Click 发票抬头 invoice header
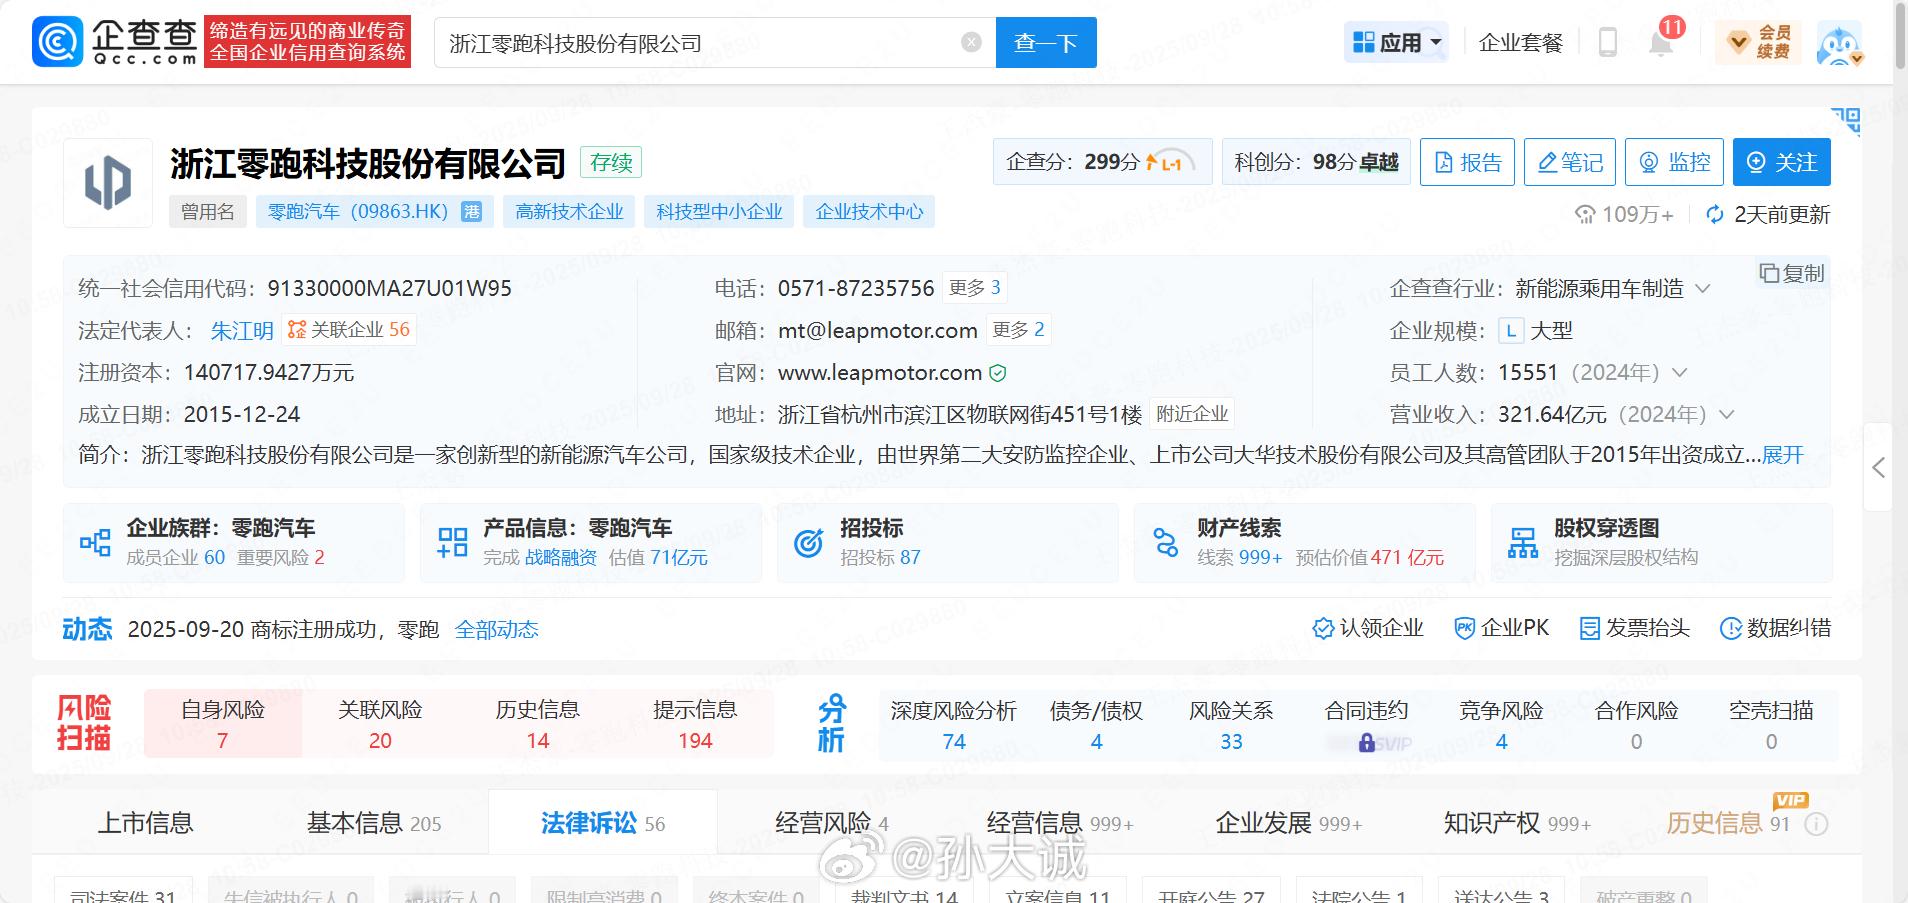The width and height of the screenshot is (1908, 903). (x=1635, y=628)
